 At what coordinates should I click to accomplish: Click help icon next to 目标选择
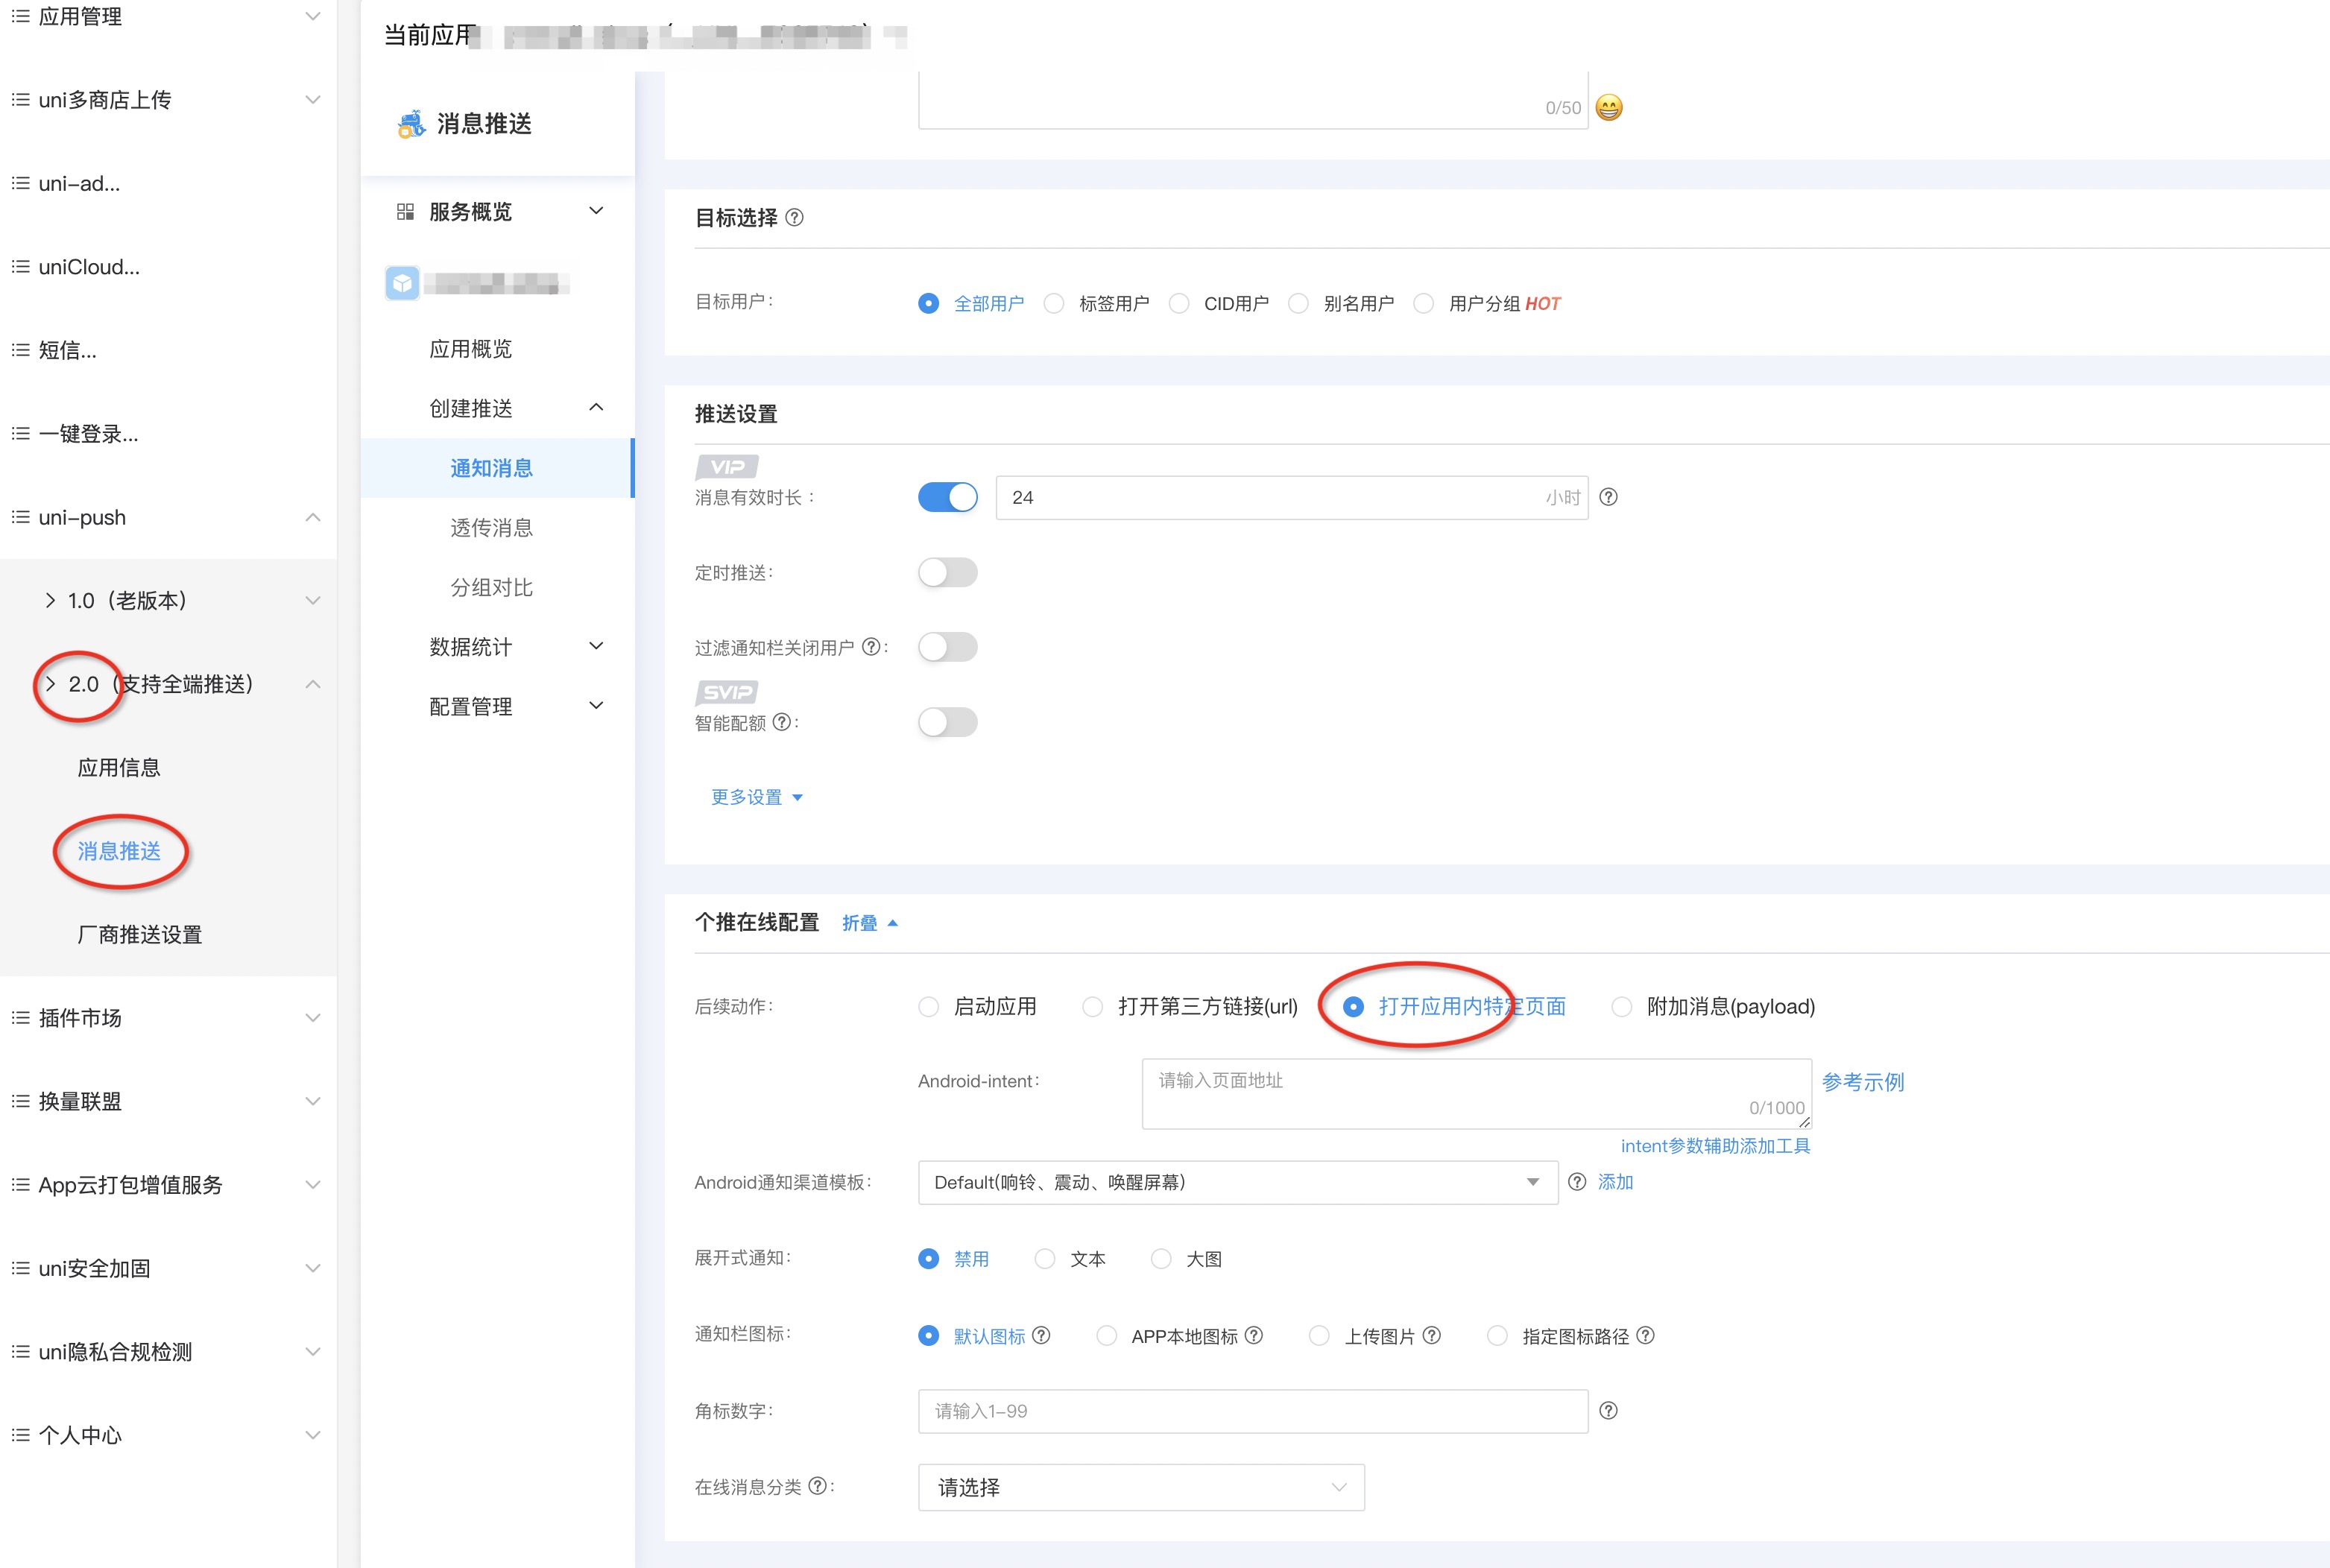click(794, 218)
